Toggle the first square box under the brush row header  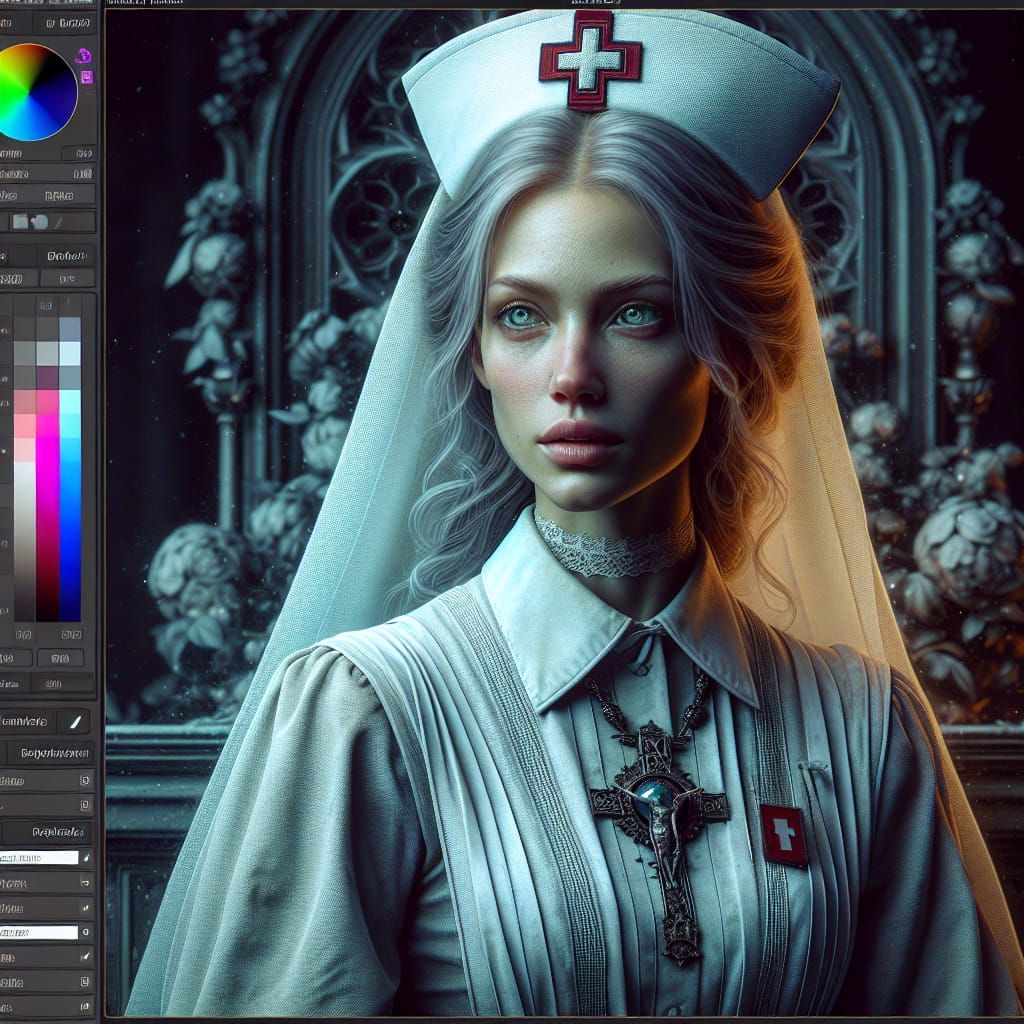coord(85,780)
